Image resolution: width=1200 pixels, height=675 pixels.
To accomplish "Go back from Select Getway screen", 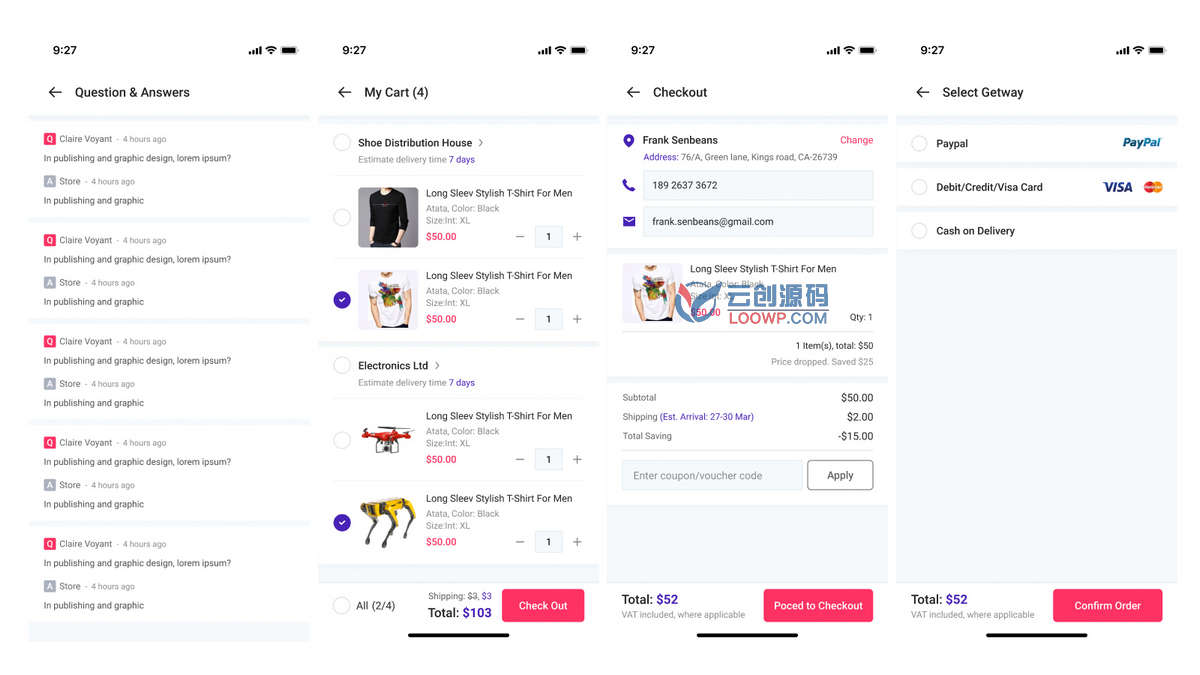I will pyautogui.click(x=922, y=92).
